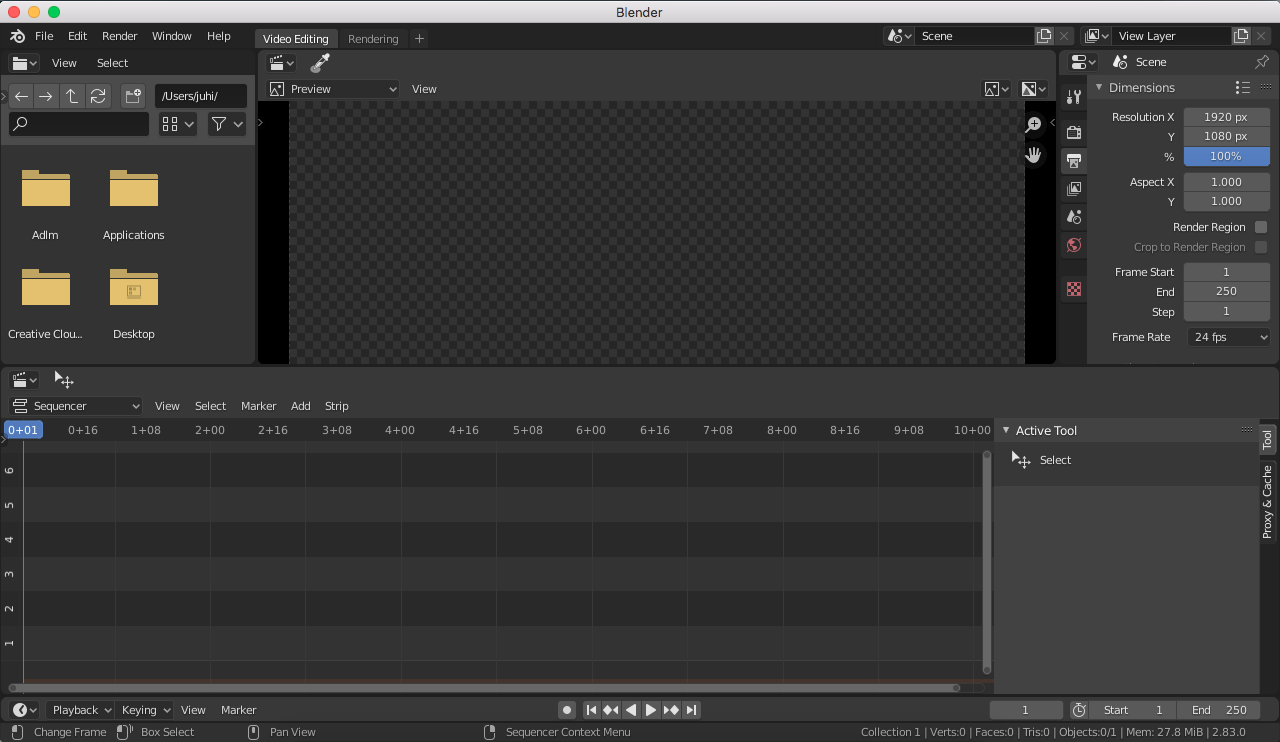Open the Frame Rate dropdown
1280x742 pixels.
(x=1228, y=337)
